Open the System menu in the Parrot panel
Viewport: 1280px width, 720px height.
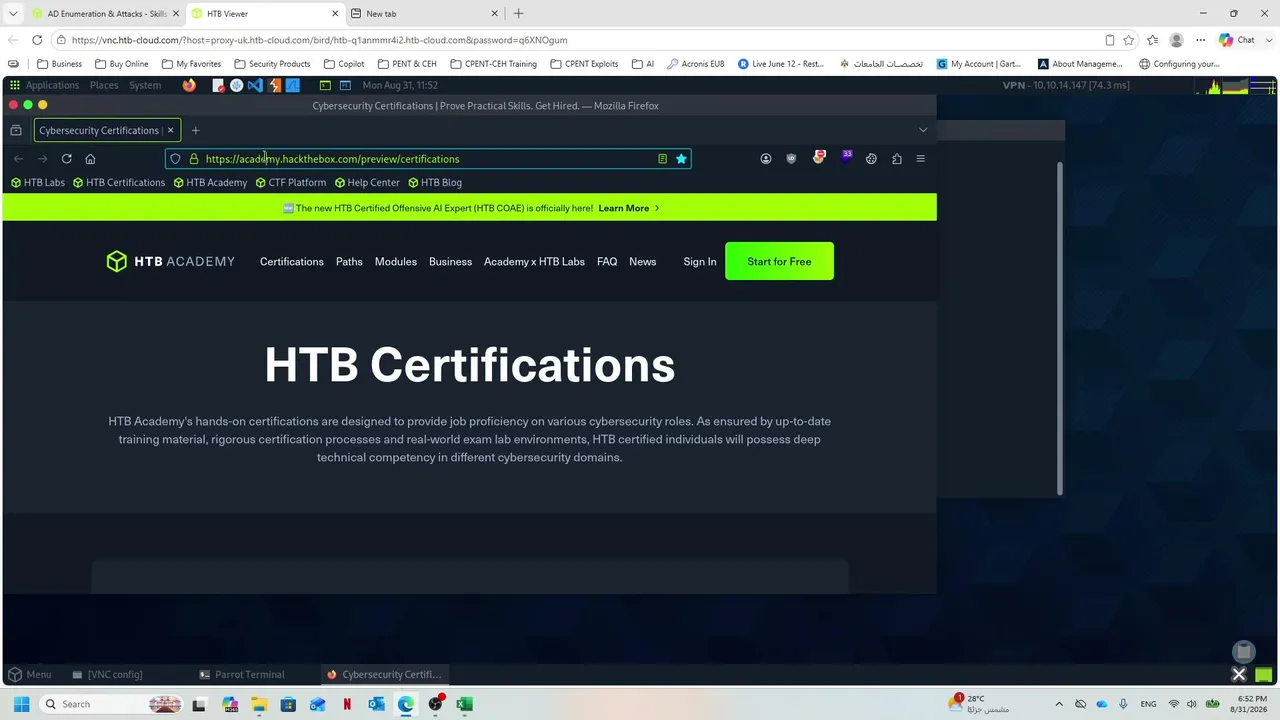tap(145, 85)
